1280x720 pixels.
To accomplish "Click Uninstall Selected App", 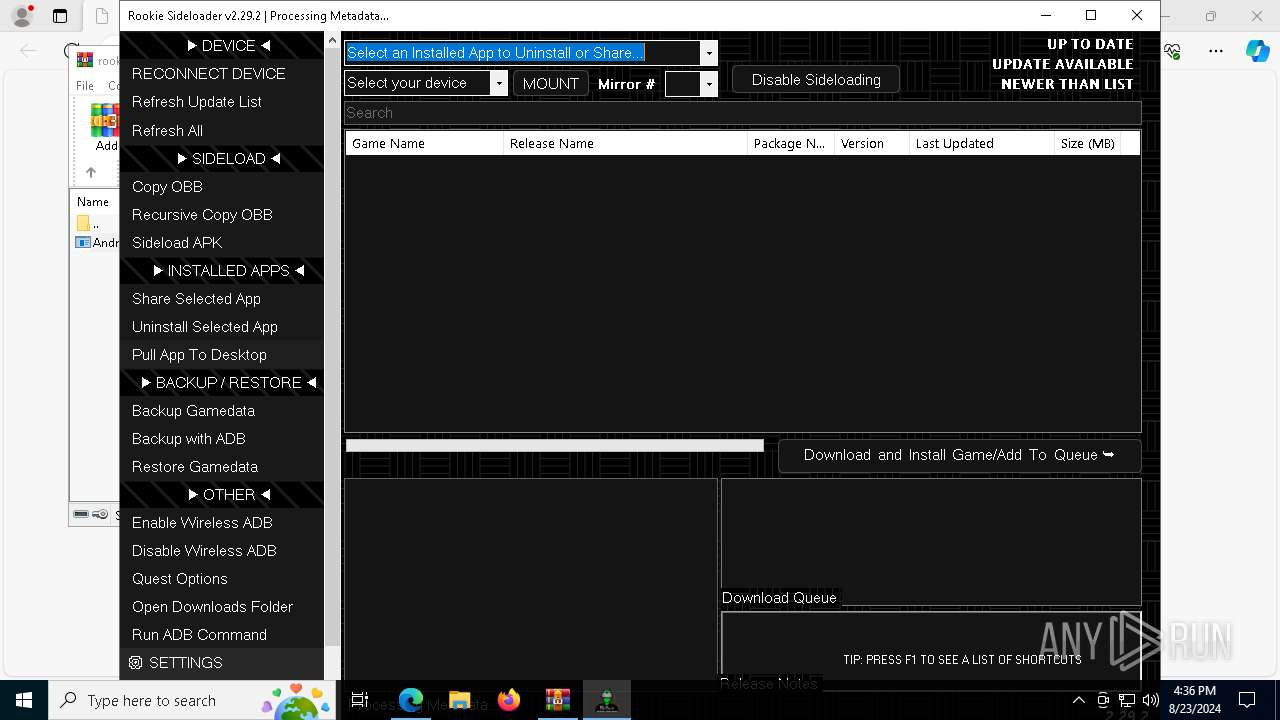I will point(222,327).
